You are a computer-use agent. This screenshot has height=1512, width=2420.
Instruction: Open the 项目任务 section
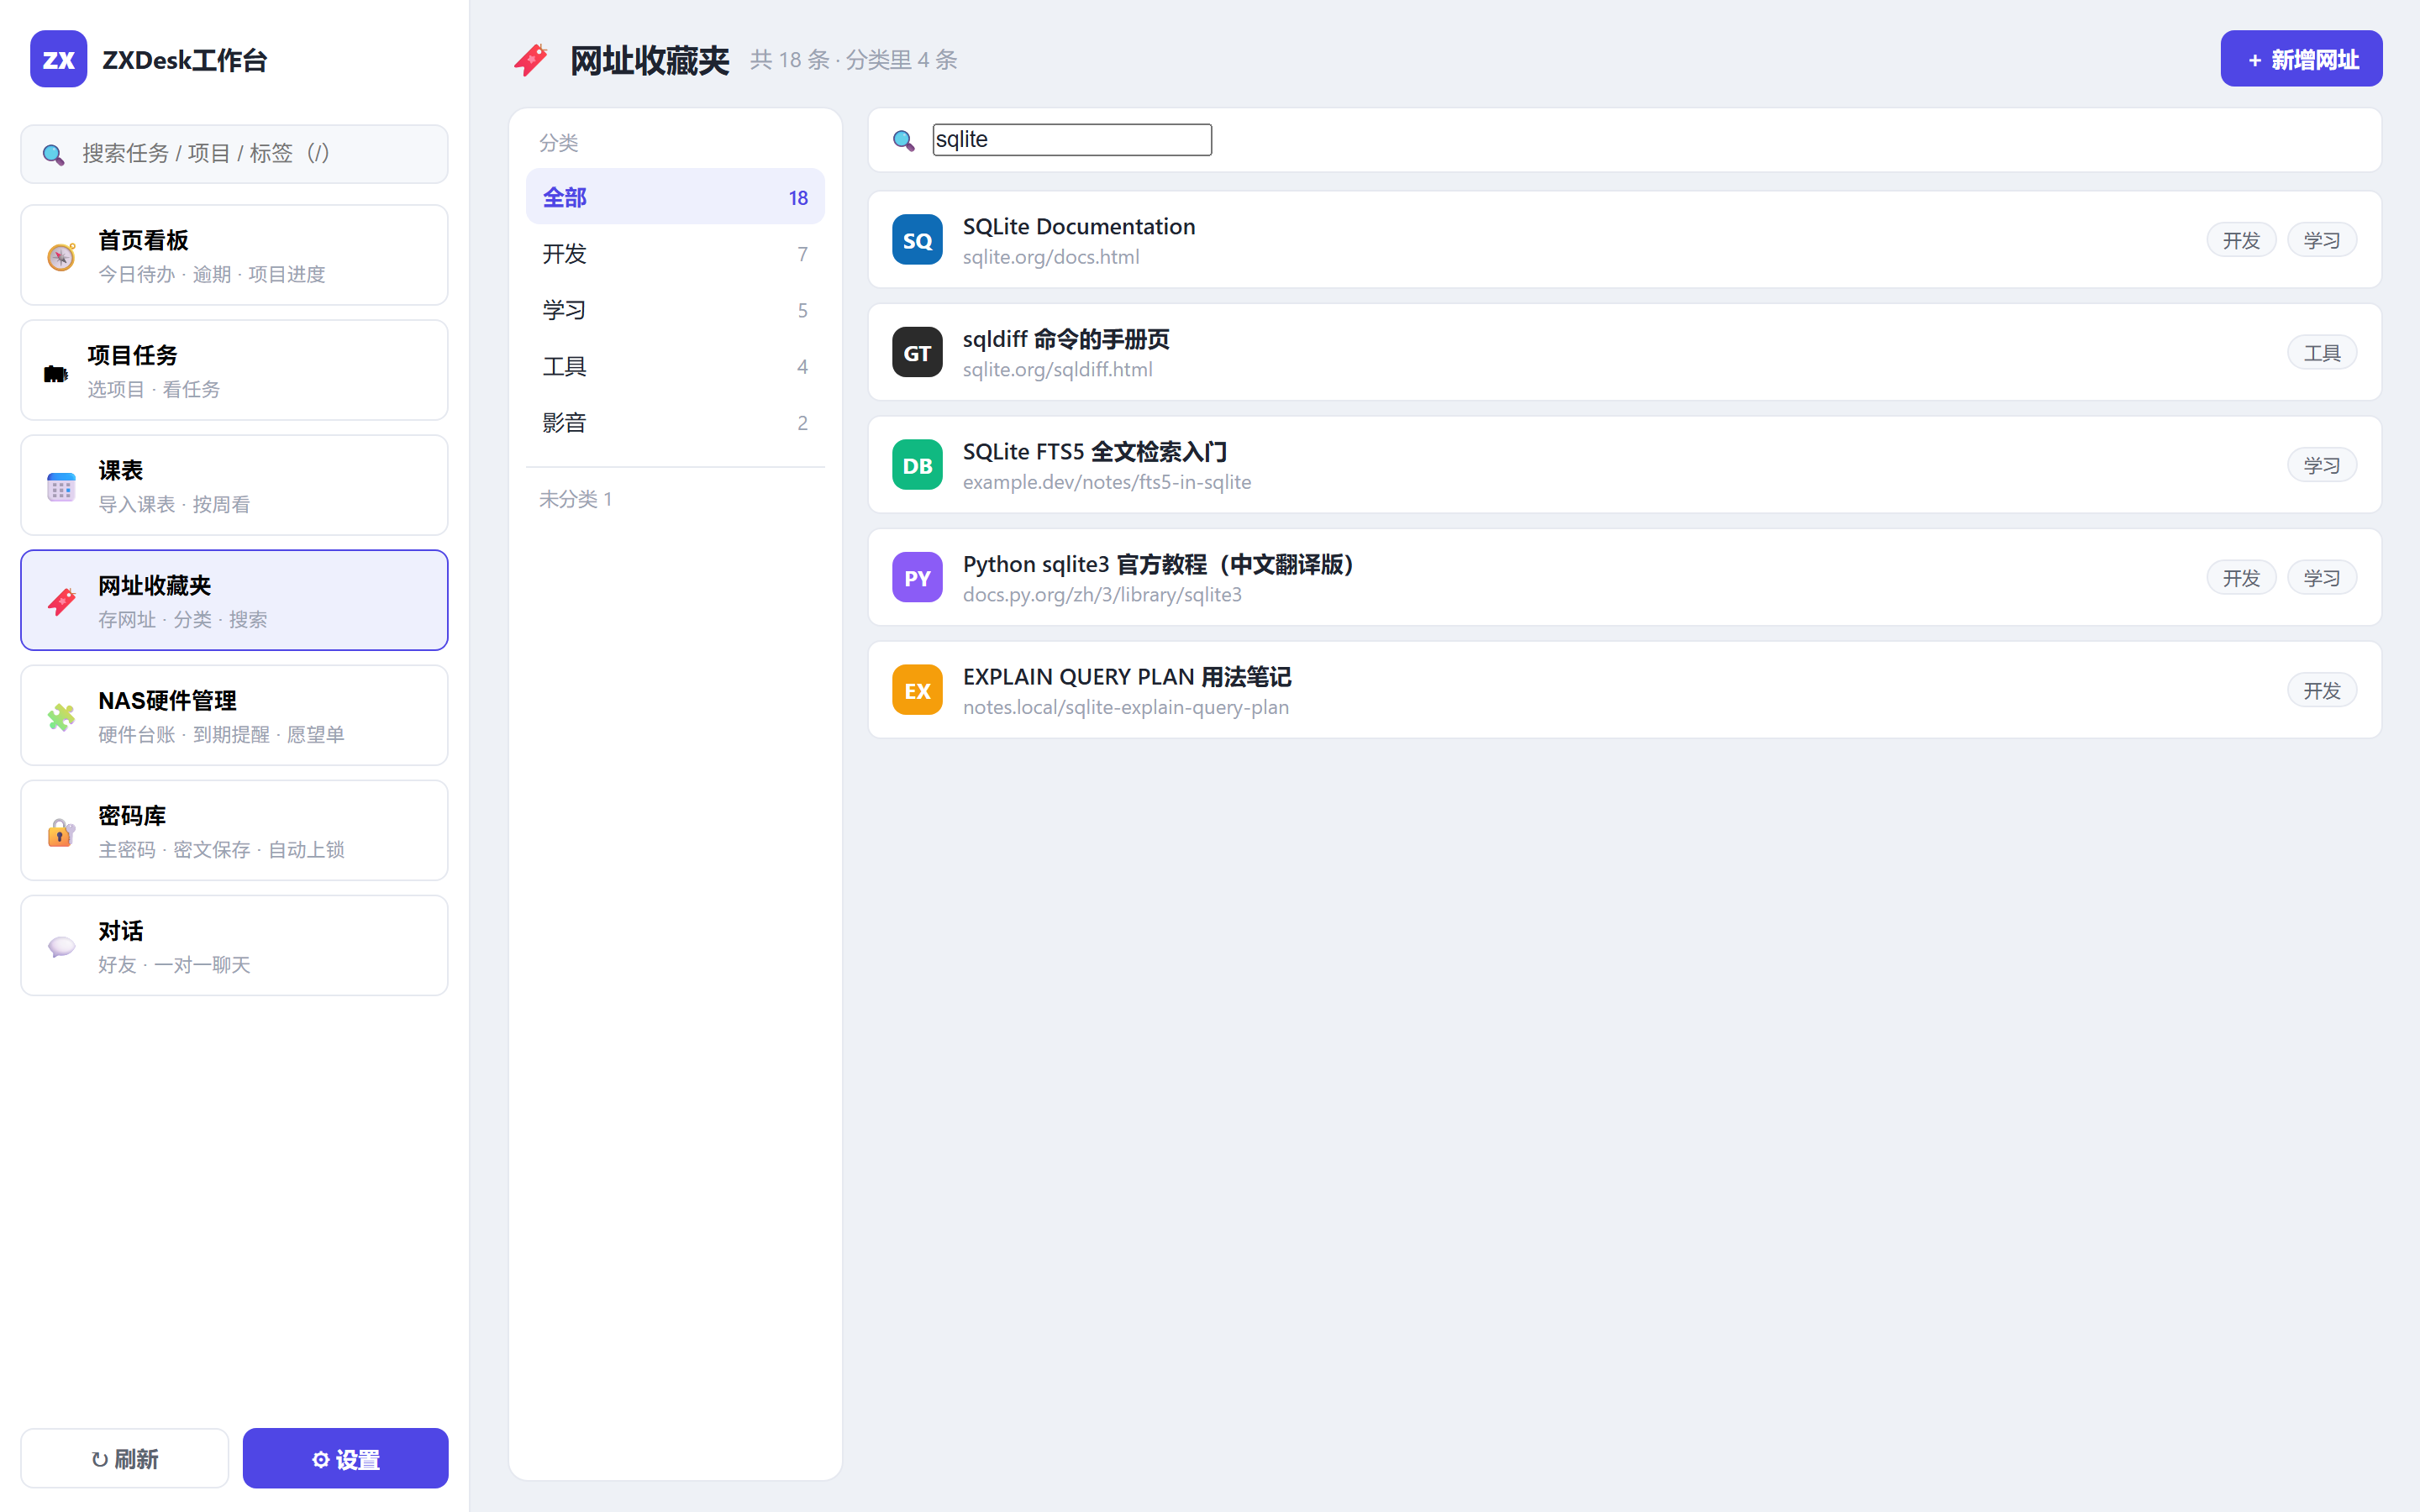pos(234,370)
